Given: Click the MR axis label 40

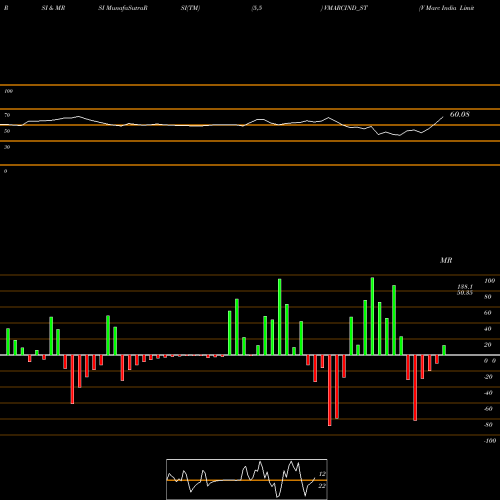Looking at the screenshot, I should (488, 329).
